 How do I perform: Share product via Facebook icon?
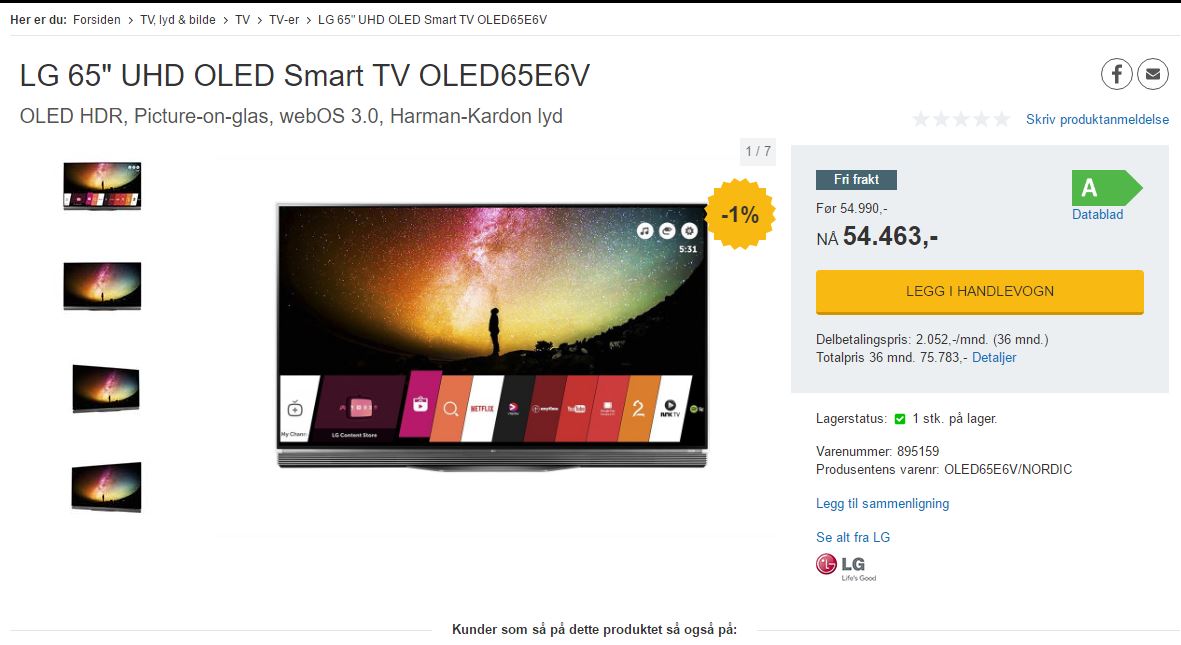(x=1117, y=74)
